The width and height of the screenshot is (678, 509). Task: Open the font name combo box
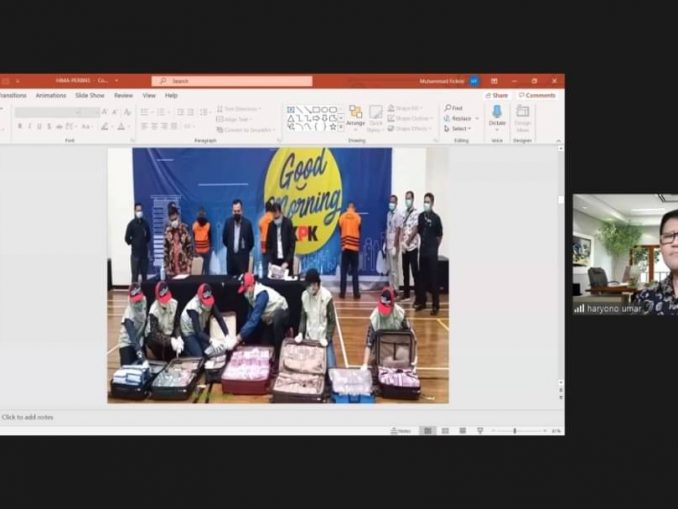click(x=48, y=112)
